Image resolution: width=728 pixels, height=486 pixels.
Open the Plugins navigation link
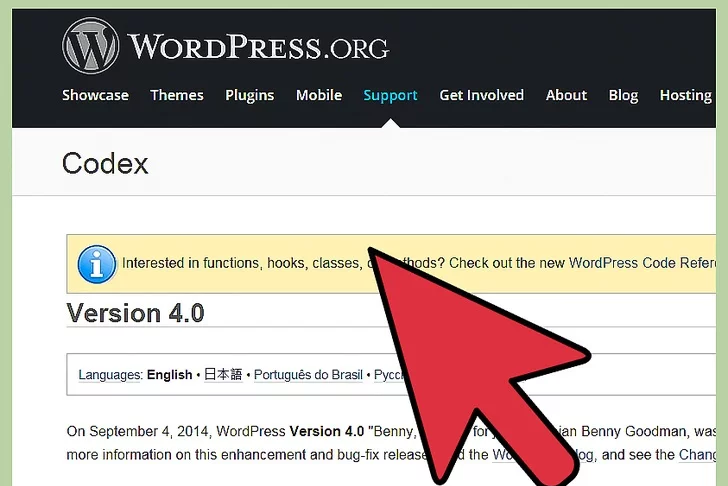(x=249, y=95)
